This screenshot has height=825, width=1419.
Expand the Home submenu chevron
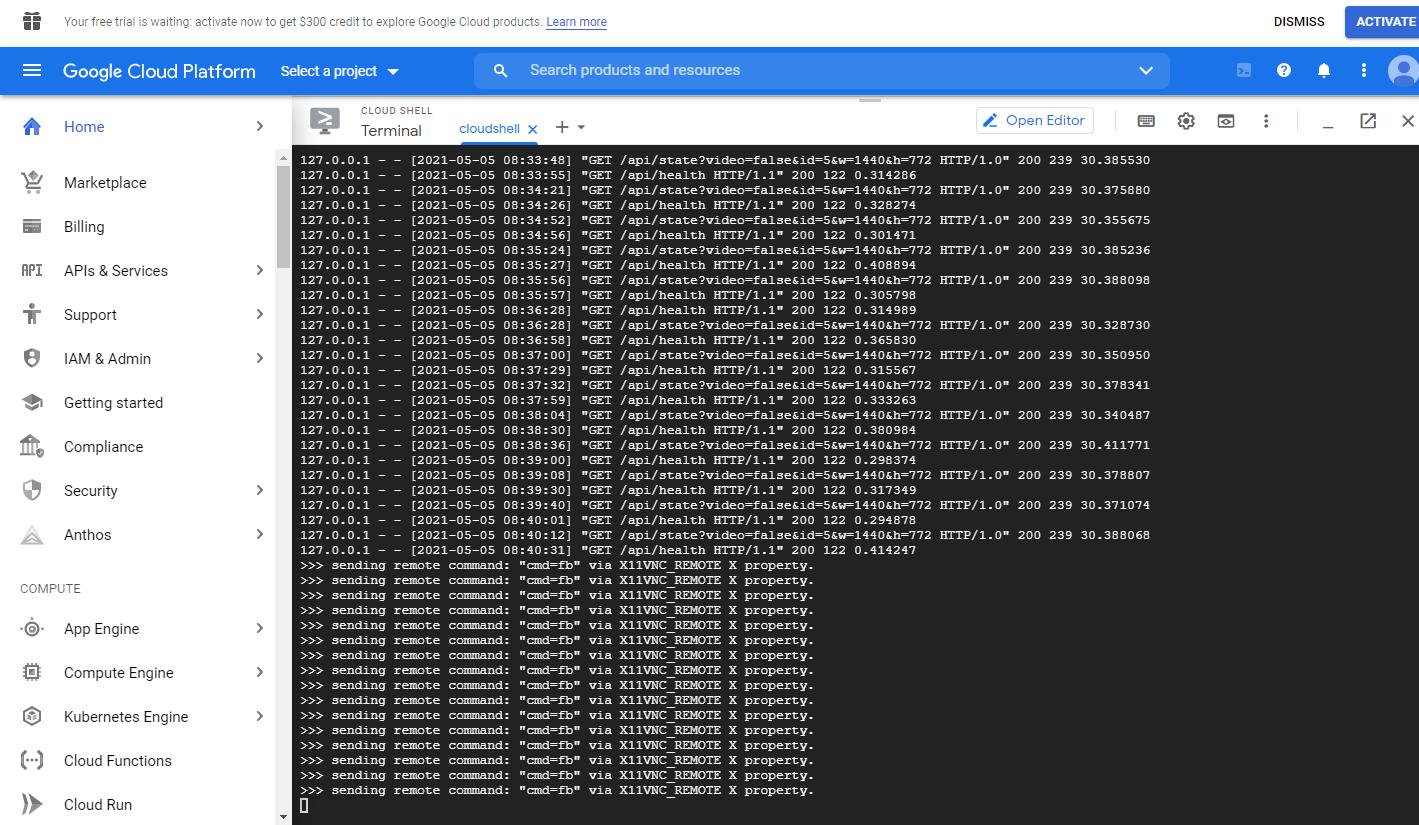point(260,127)
